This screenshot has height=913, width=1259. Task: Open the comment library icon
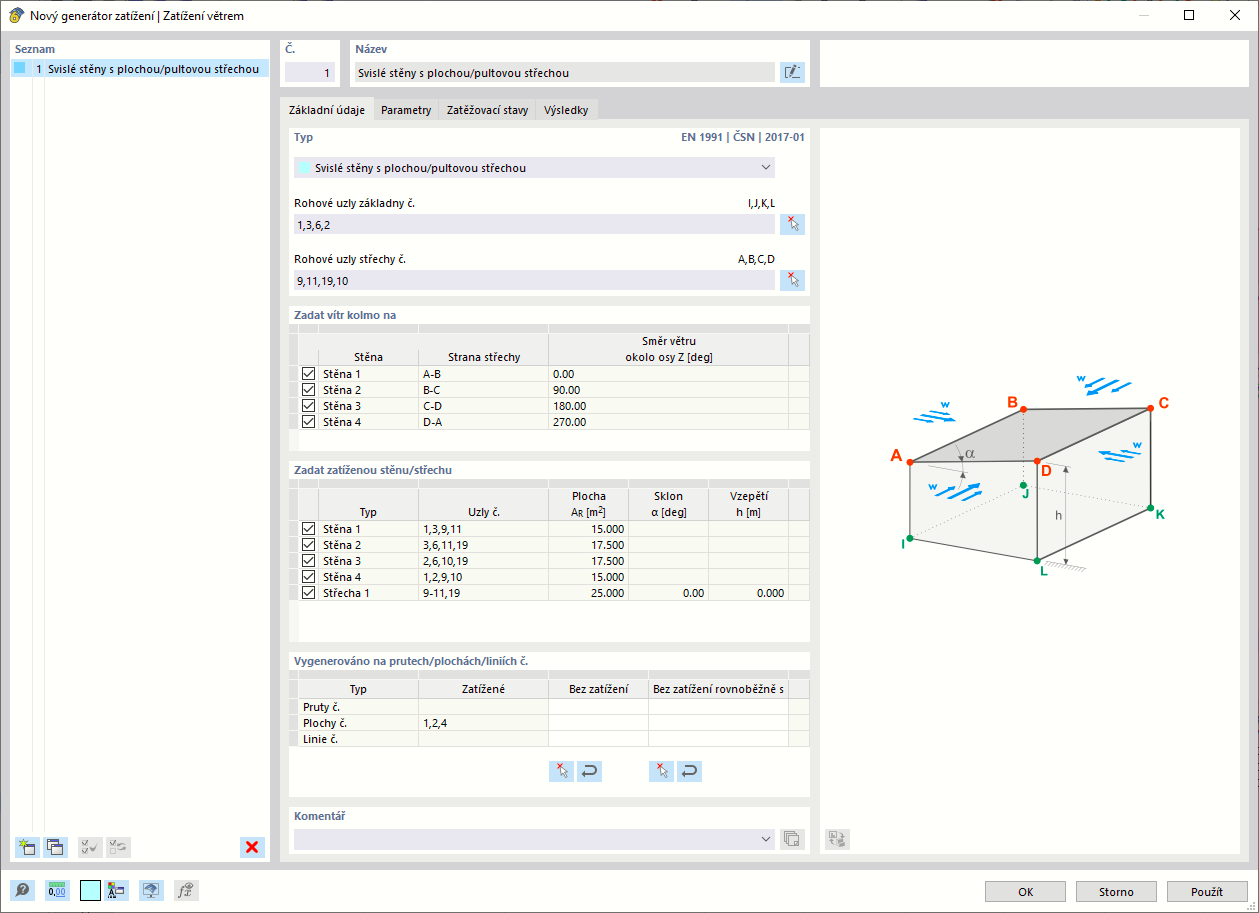(792, 839)
